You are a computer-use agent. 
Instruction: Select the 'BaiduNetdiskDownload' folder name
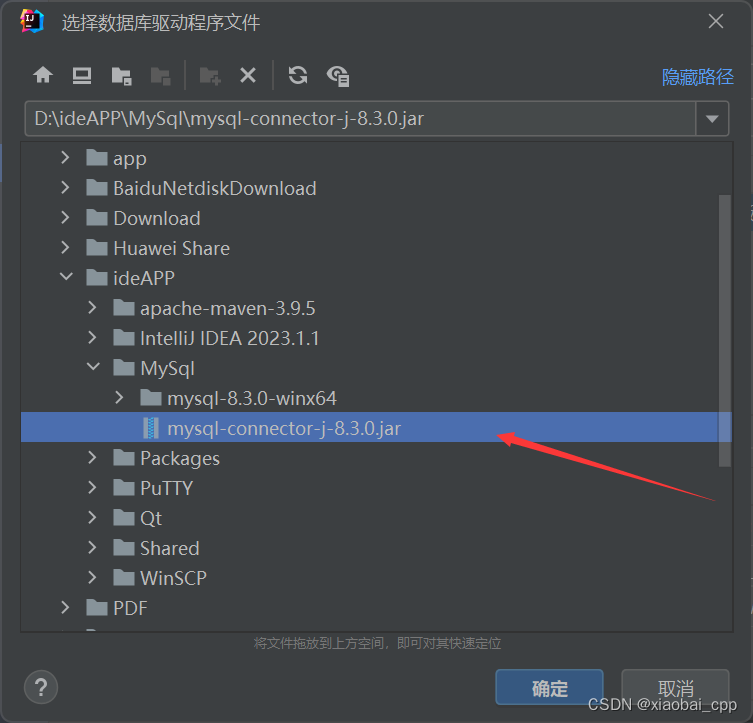pyautogui.click(x=215, y=188)
